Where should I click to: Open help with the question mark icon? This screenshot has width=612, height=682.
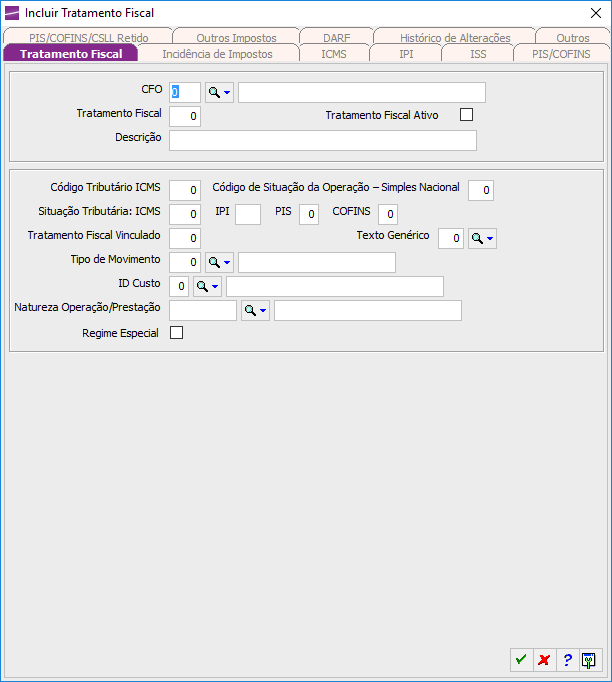tap(567, 660)
